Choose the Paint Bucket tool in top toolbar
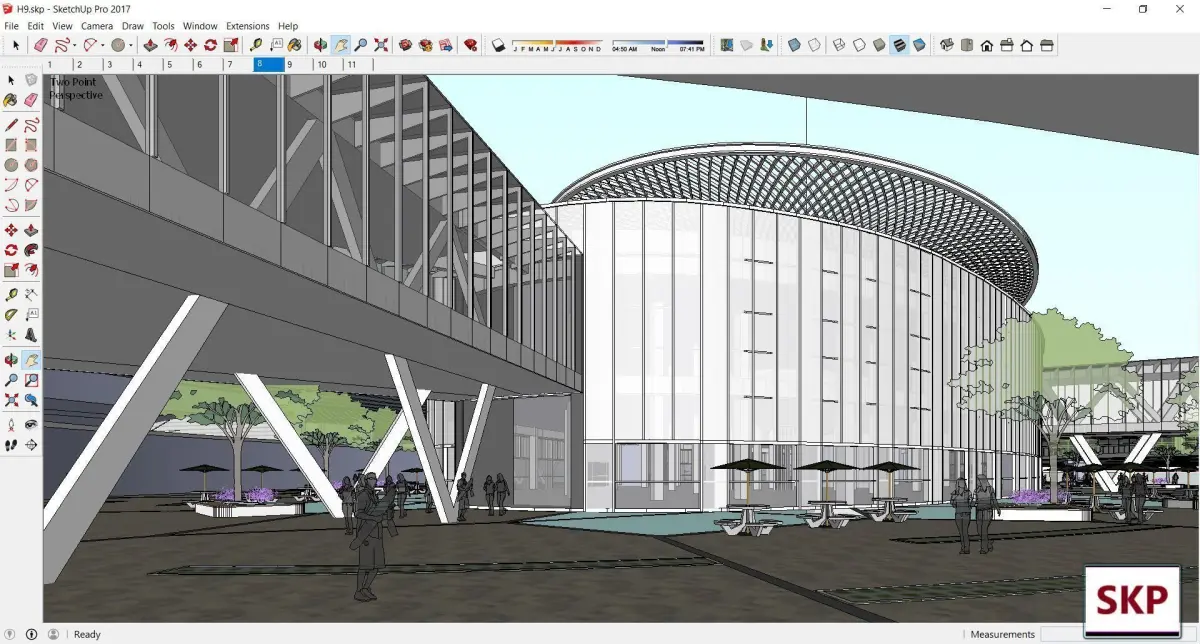This screenshot has height=644, width=1200. coord(295,45)
